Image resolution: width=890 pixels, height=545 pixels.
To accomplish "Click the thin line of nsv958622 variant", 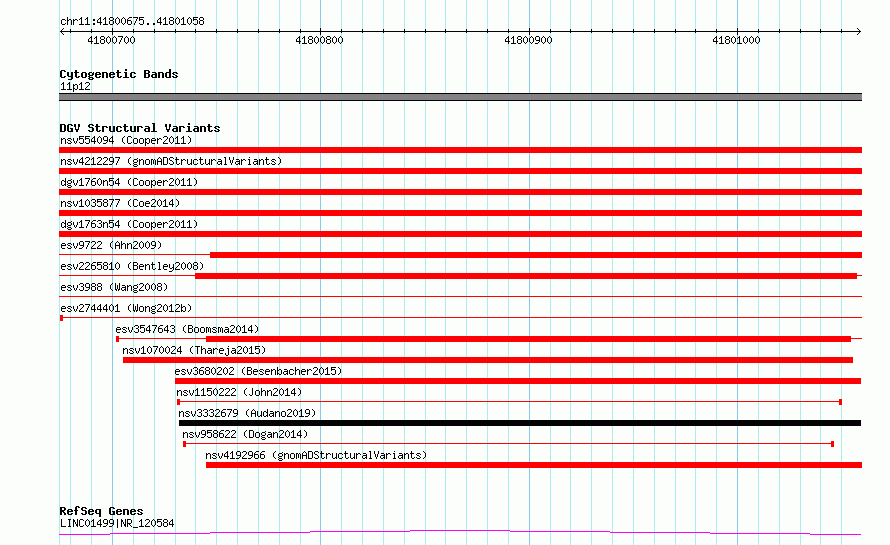I will tap(508, 444).
